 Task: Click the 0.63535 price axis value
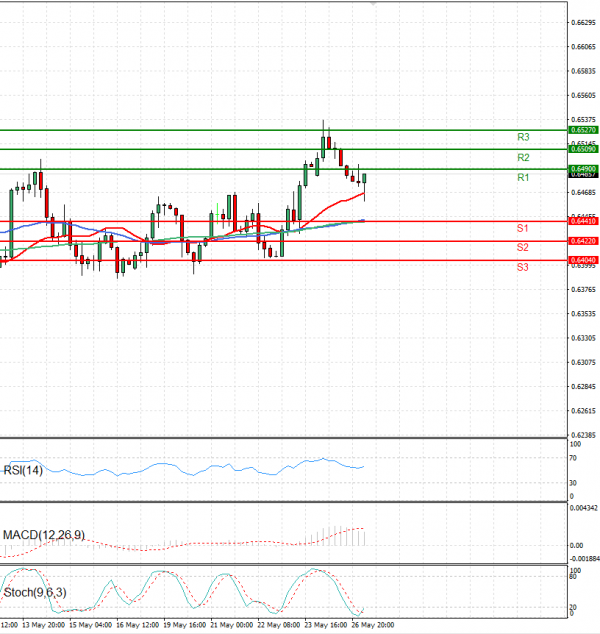pos(583,314)
